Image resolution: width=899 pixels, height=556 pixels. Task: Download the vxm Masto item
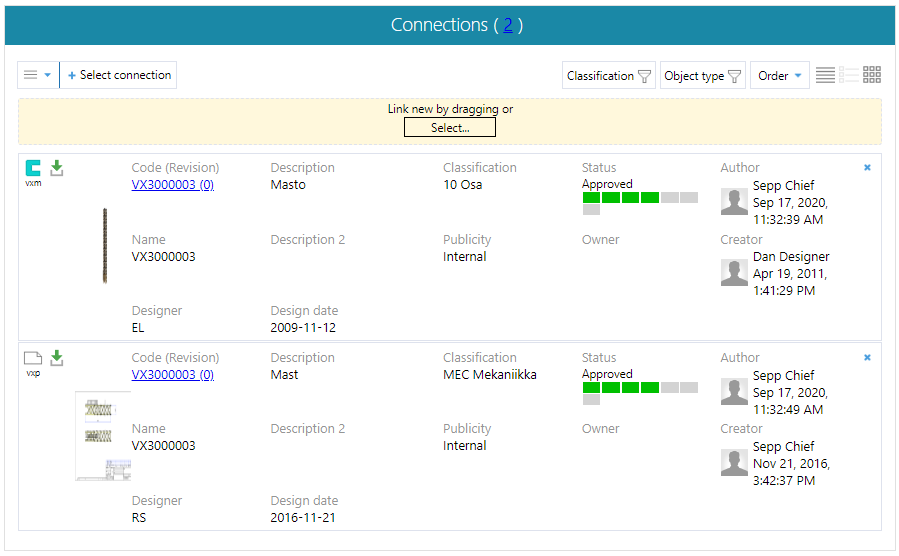point(57,168)
